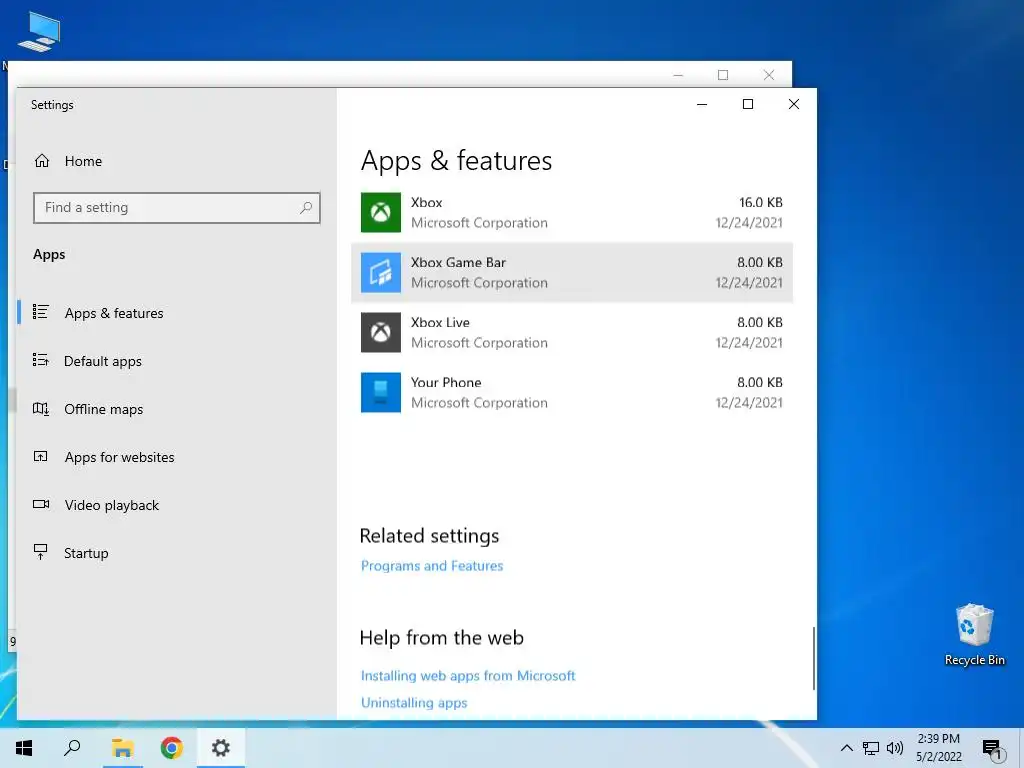Click the Xbox Game Bar app icon
The image size is (1024, 768).
tap(381, 272)
